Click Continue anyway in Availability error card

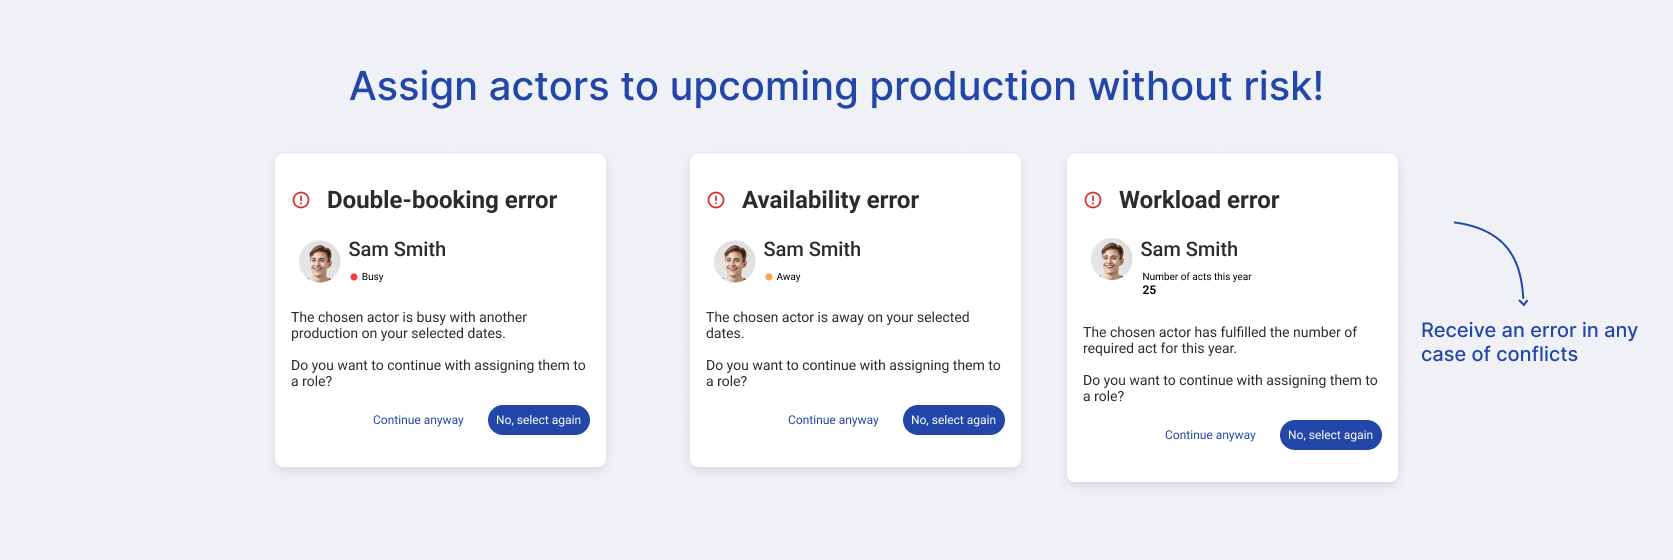[x=833, y=420]
